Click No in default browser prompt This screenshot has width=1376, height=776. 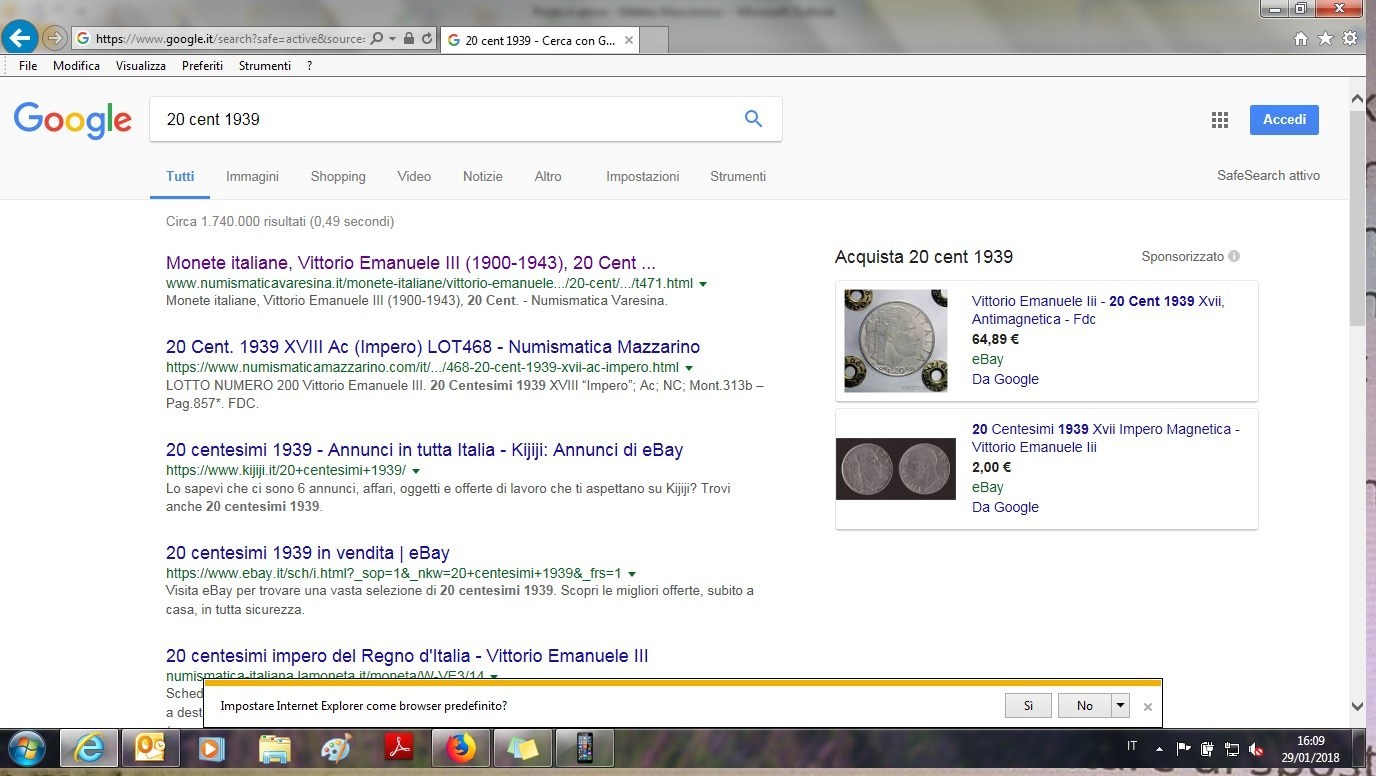coord(1085,705)
